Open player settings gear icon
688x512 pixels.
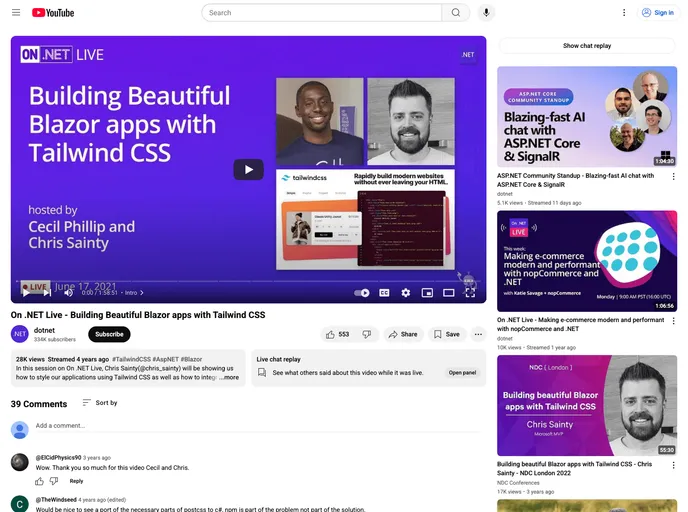[405, 293]
